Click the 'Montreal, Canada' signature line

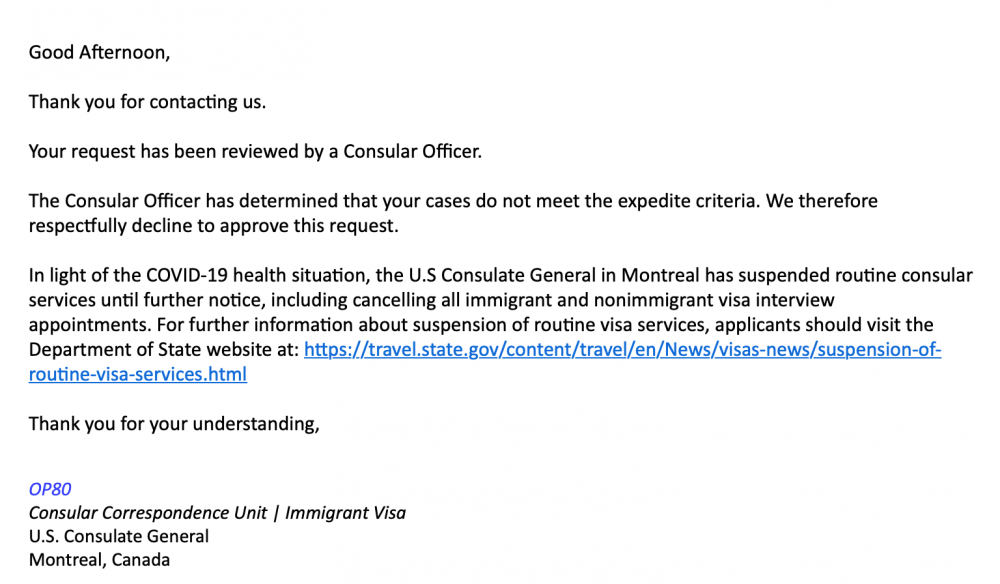point(99,560)
